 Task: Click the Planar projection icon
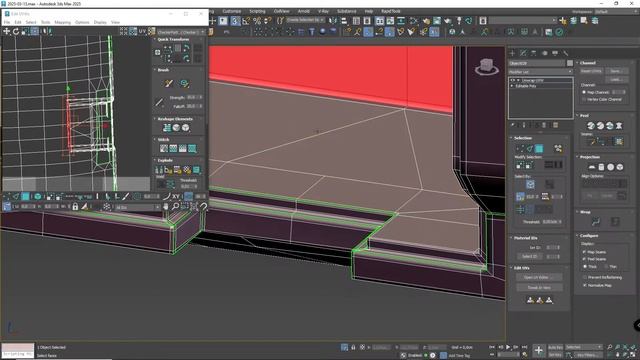(x=591, y=167)
